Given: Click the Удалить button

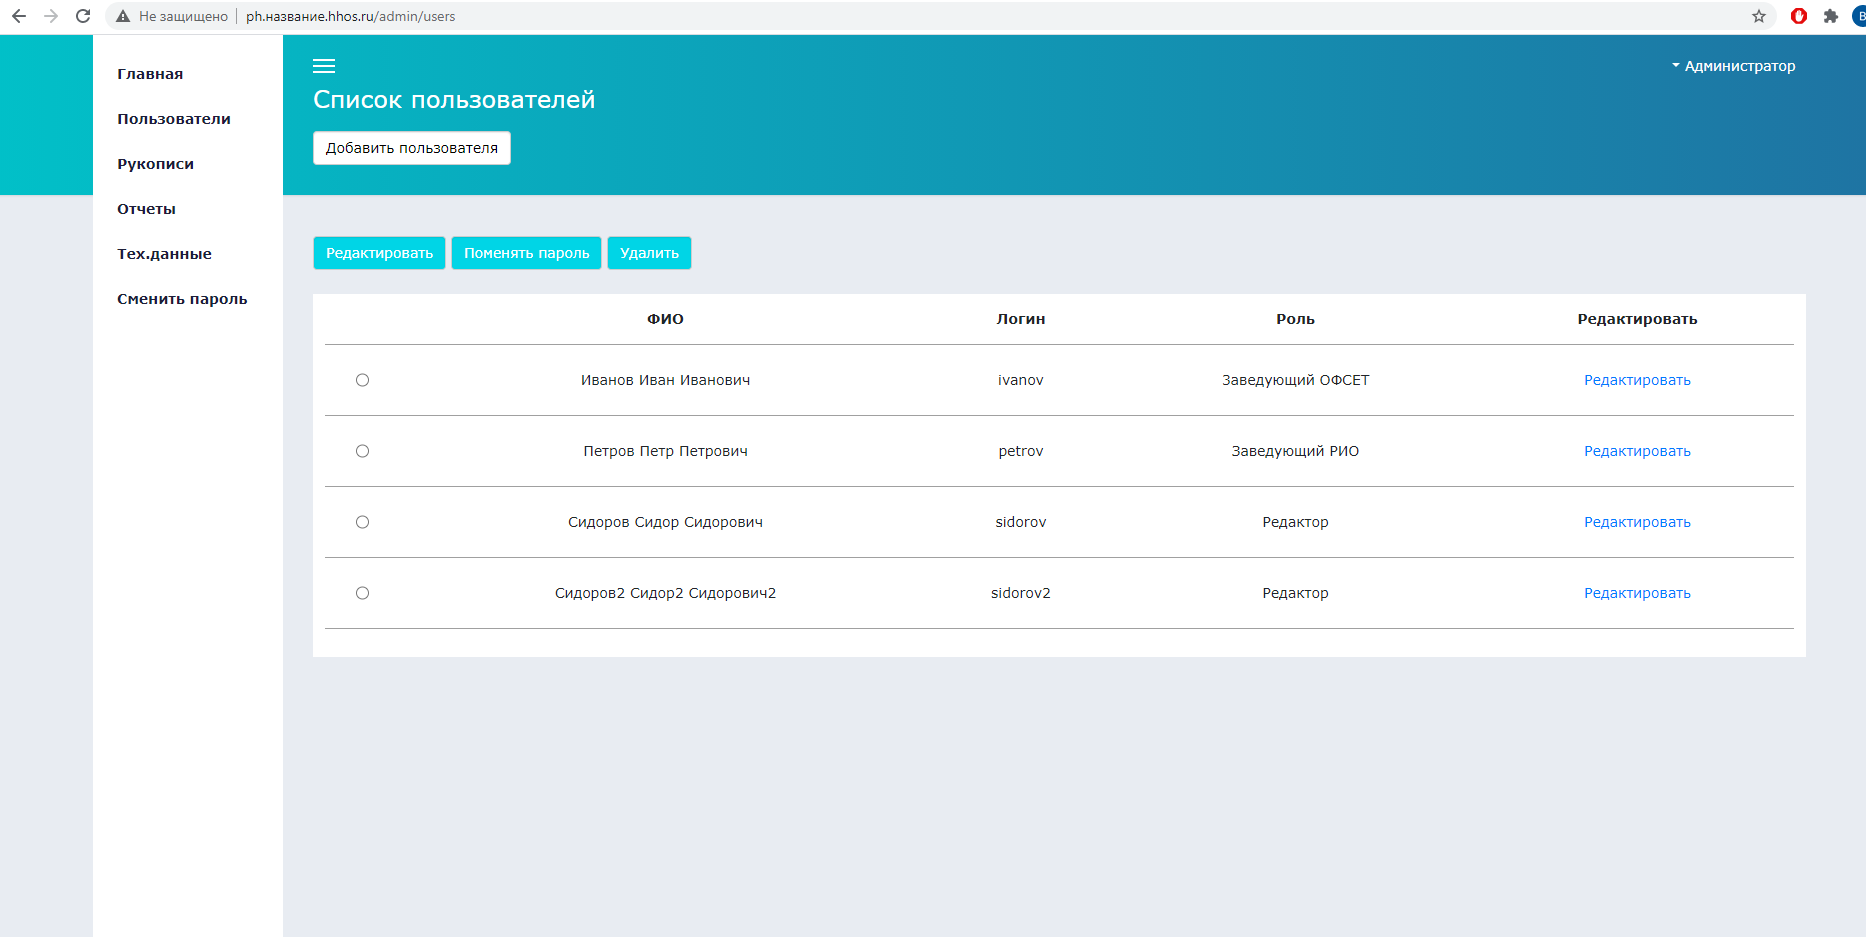Looking at the screenshot, I should click(x=649, y=253).
